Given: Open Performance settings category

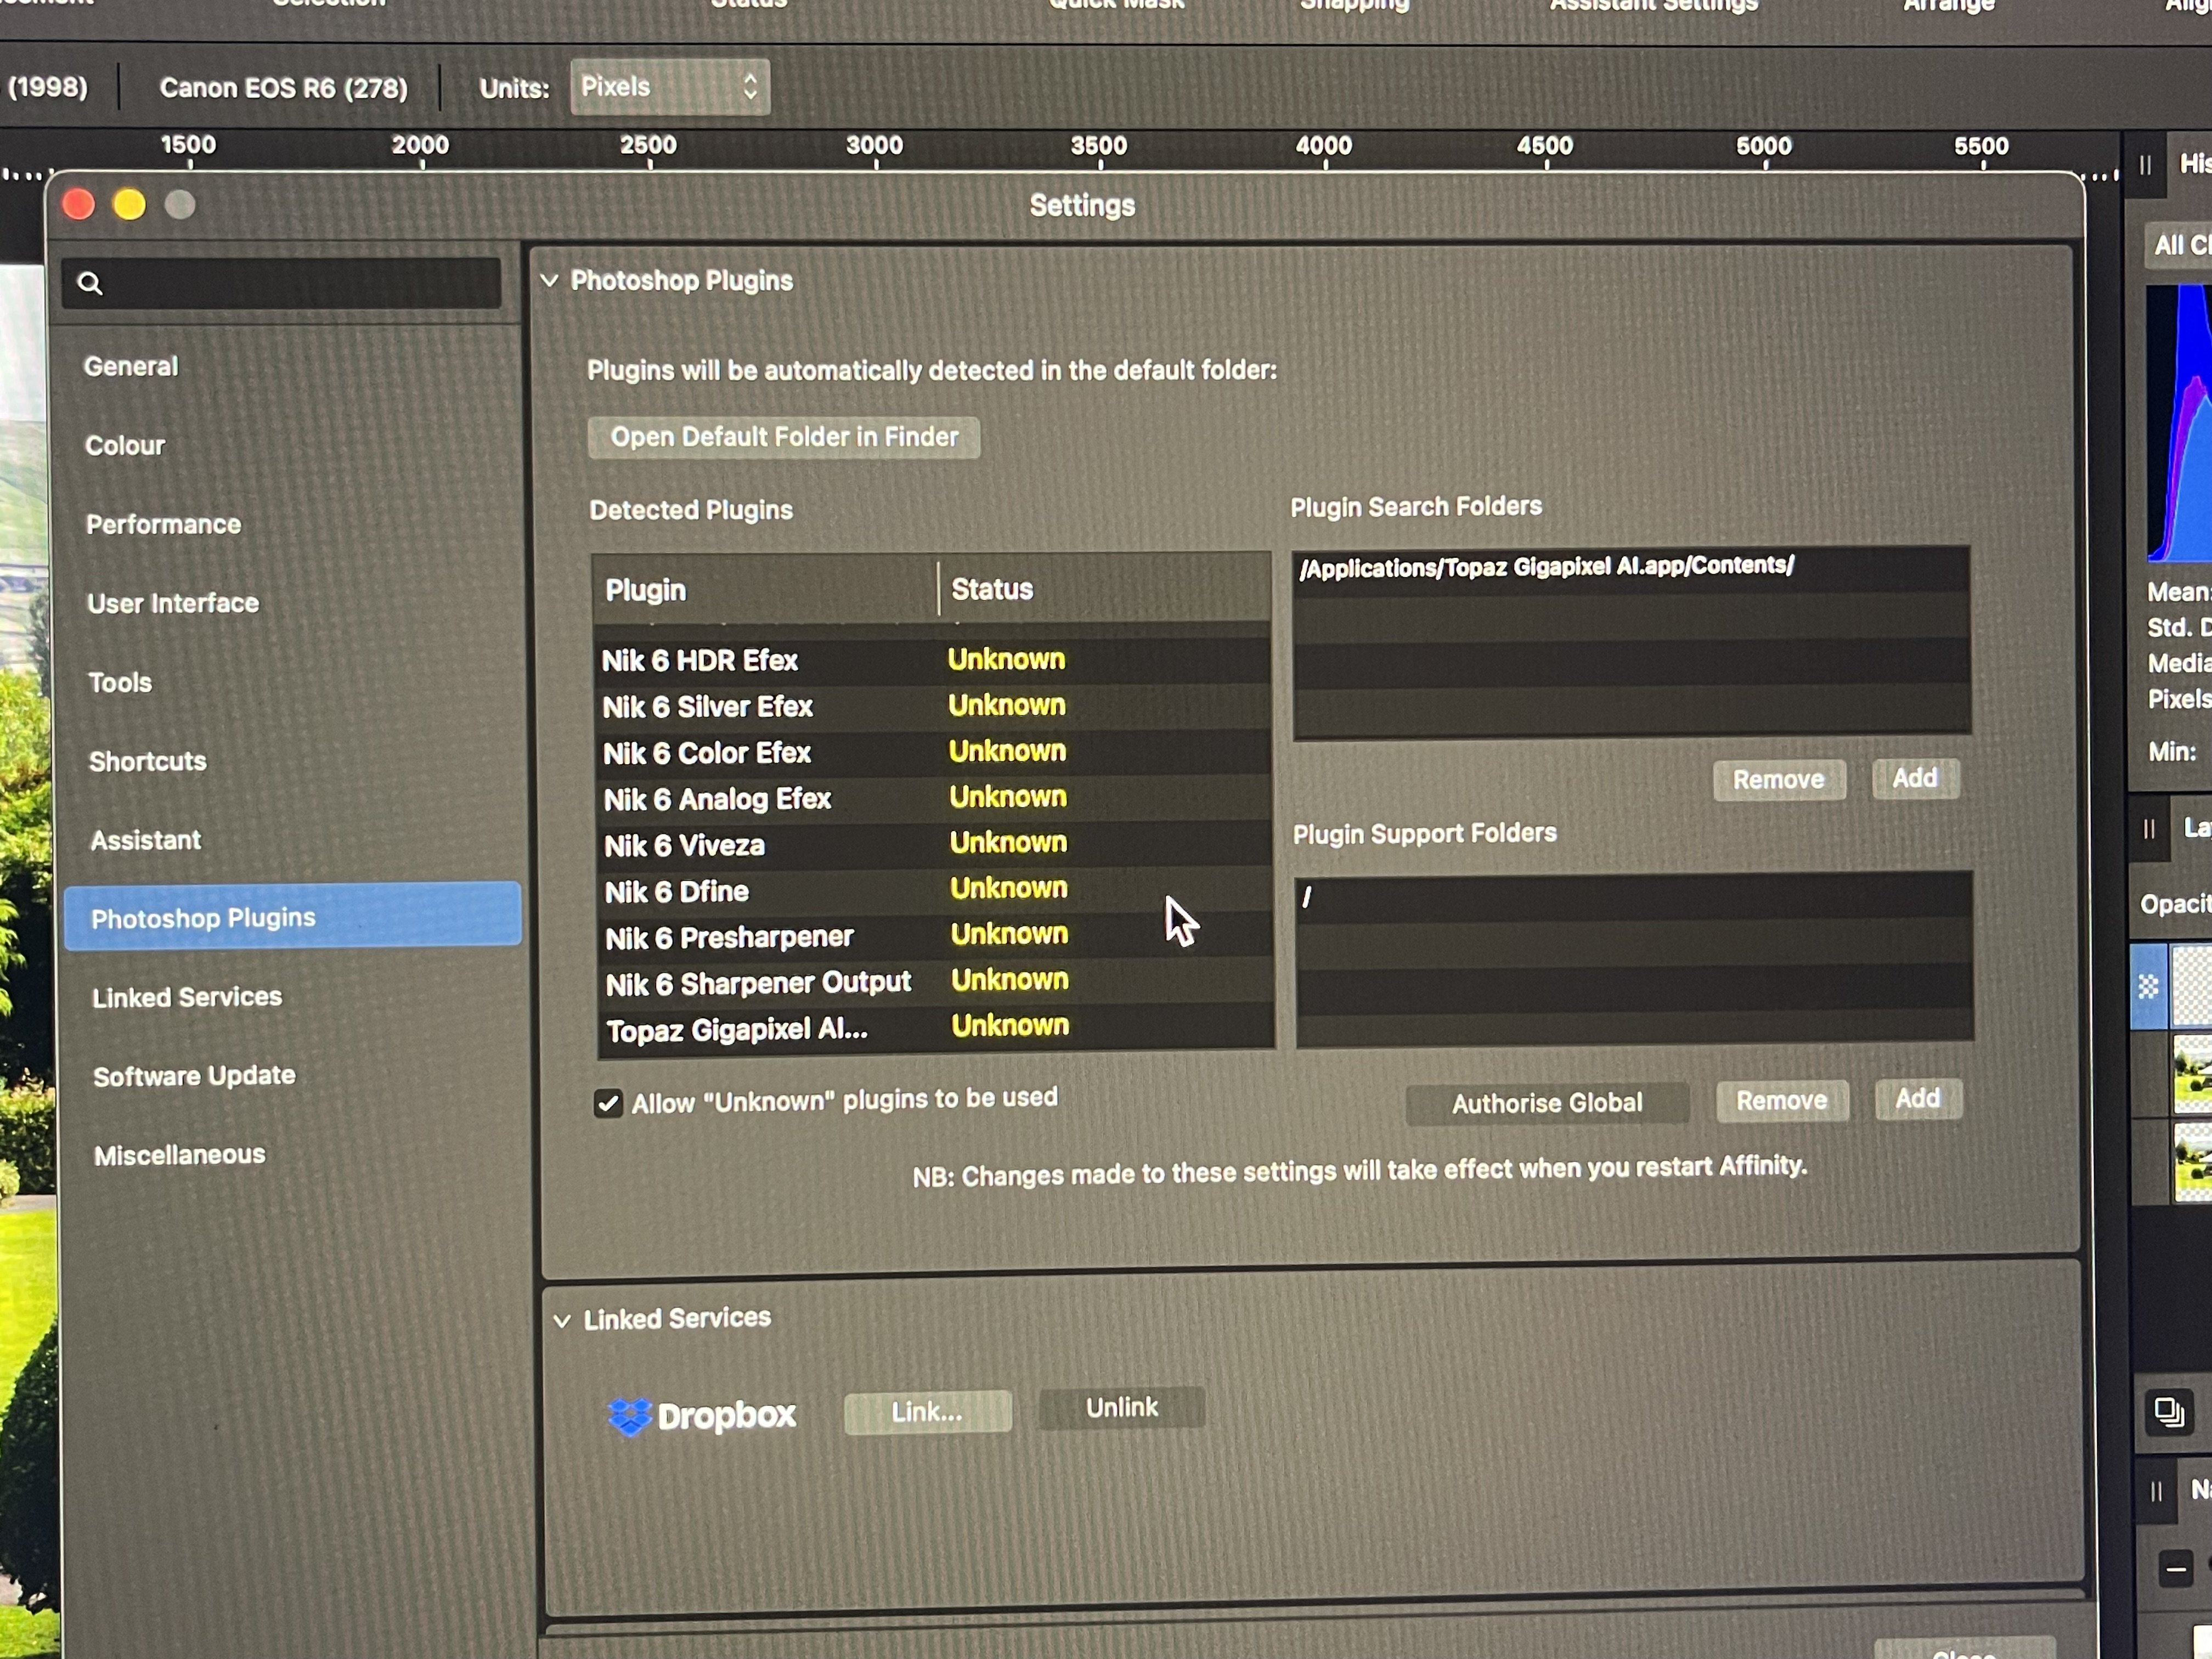Looking at the screenshot, I should pos(164,525).
